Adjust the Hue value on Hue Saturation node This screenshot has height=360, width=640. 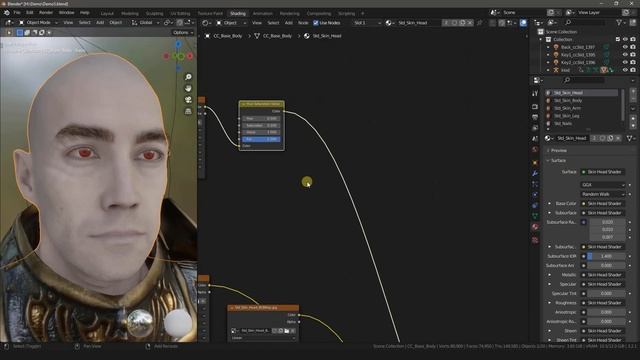click(261, 118)
